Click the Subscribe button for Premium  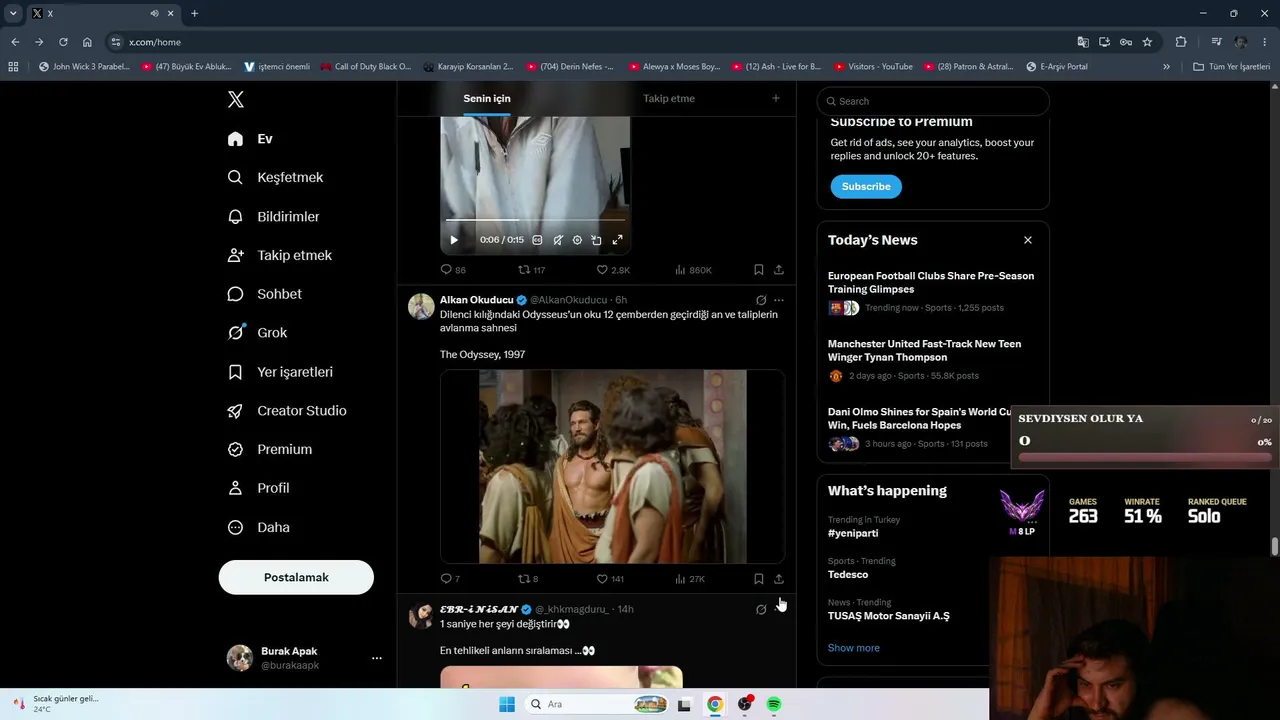[x=866, y=187]
